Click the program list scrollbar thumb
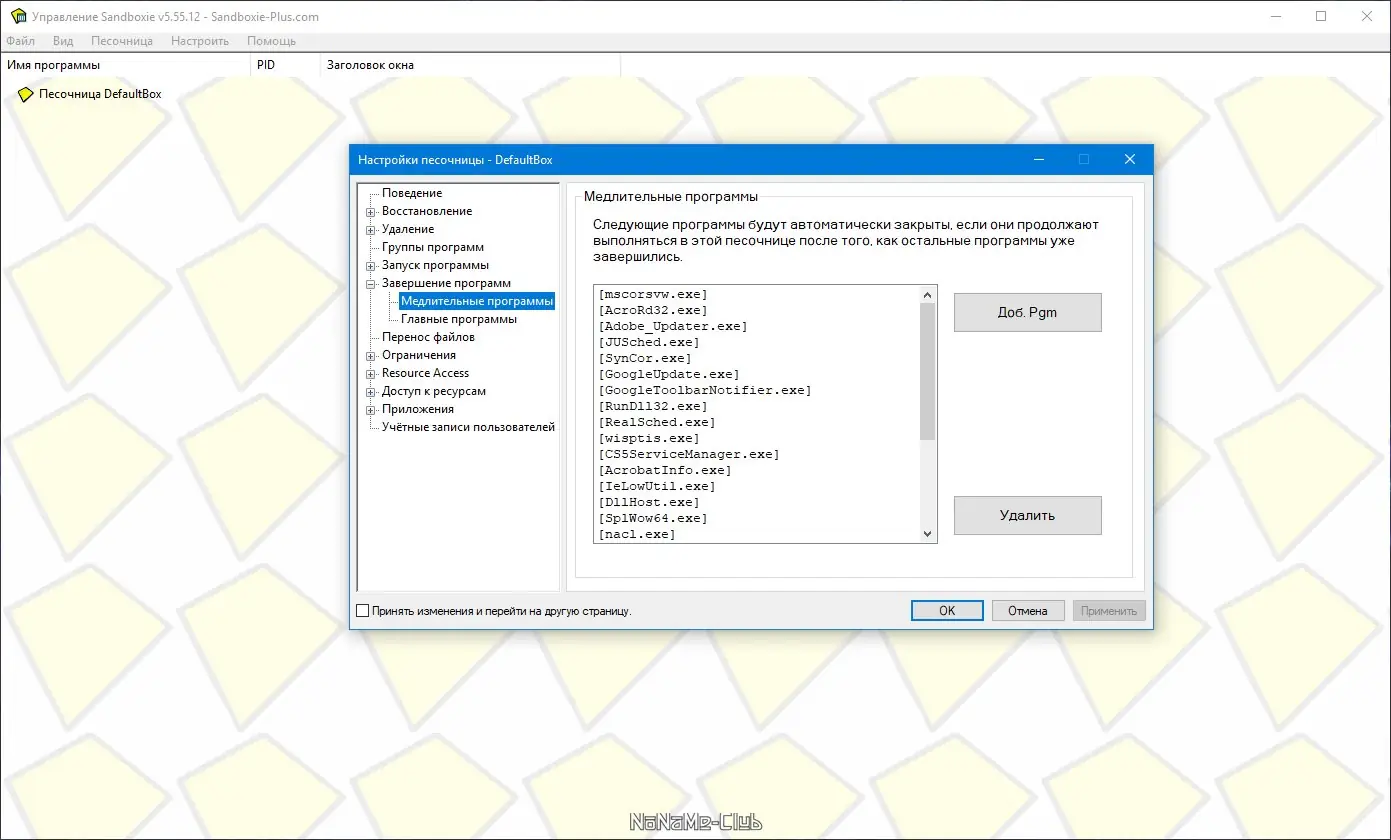1391x840 pixels. (x=928, y=372)
